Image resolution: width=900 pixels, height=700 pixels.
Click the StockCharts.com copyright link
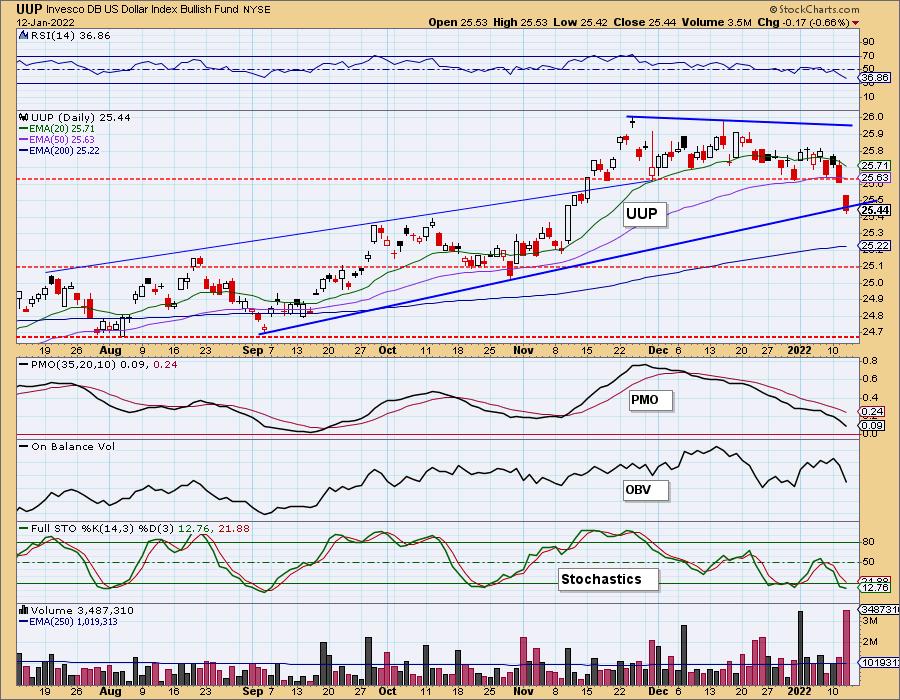(814, 9)
